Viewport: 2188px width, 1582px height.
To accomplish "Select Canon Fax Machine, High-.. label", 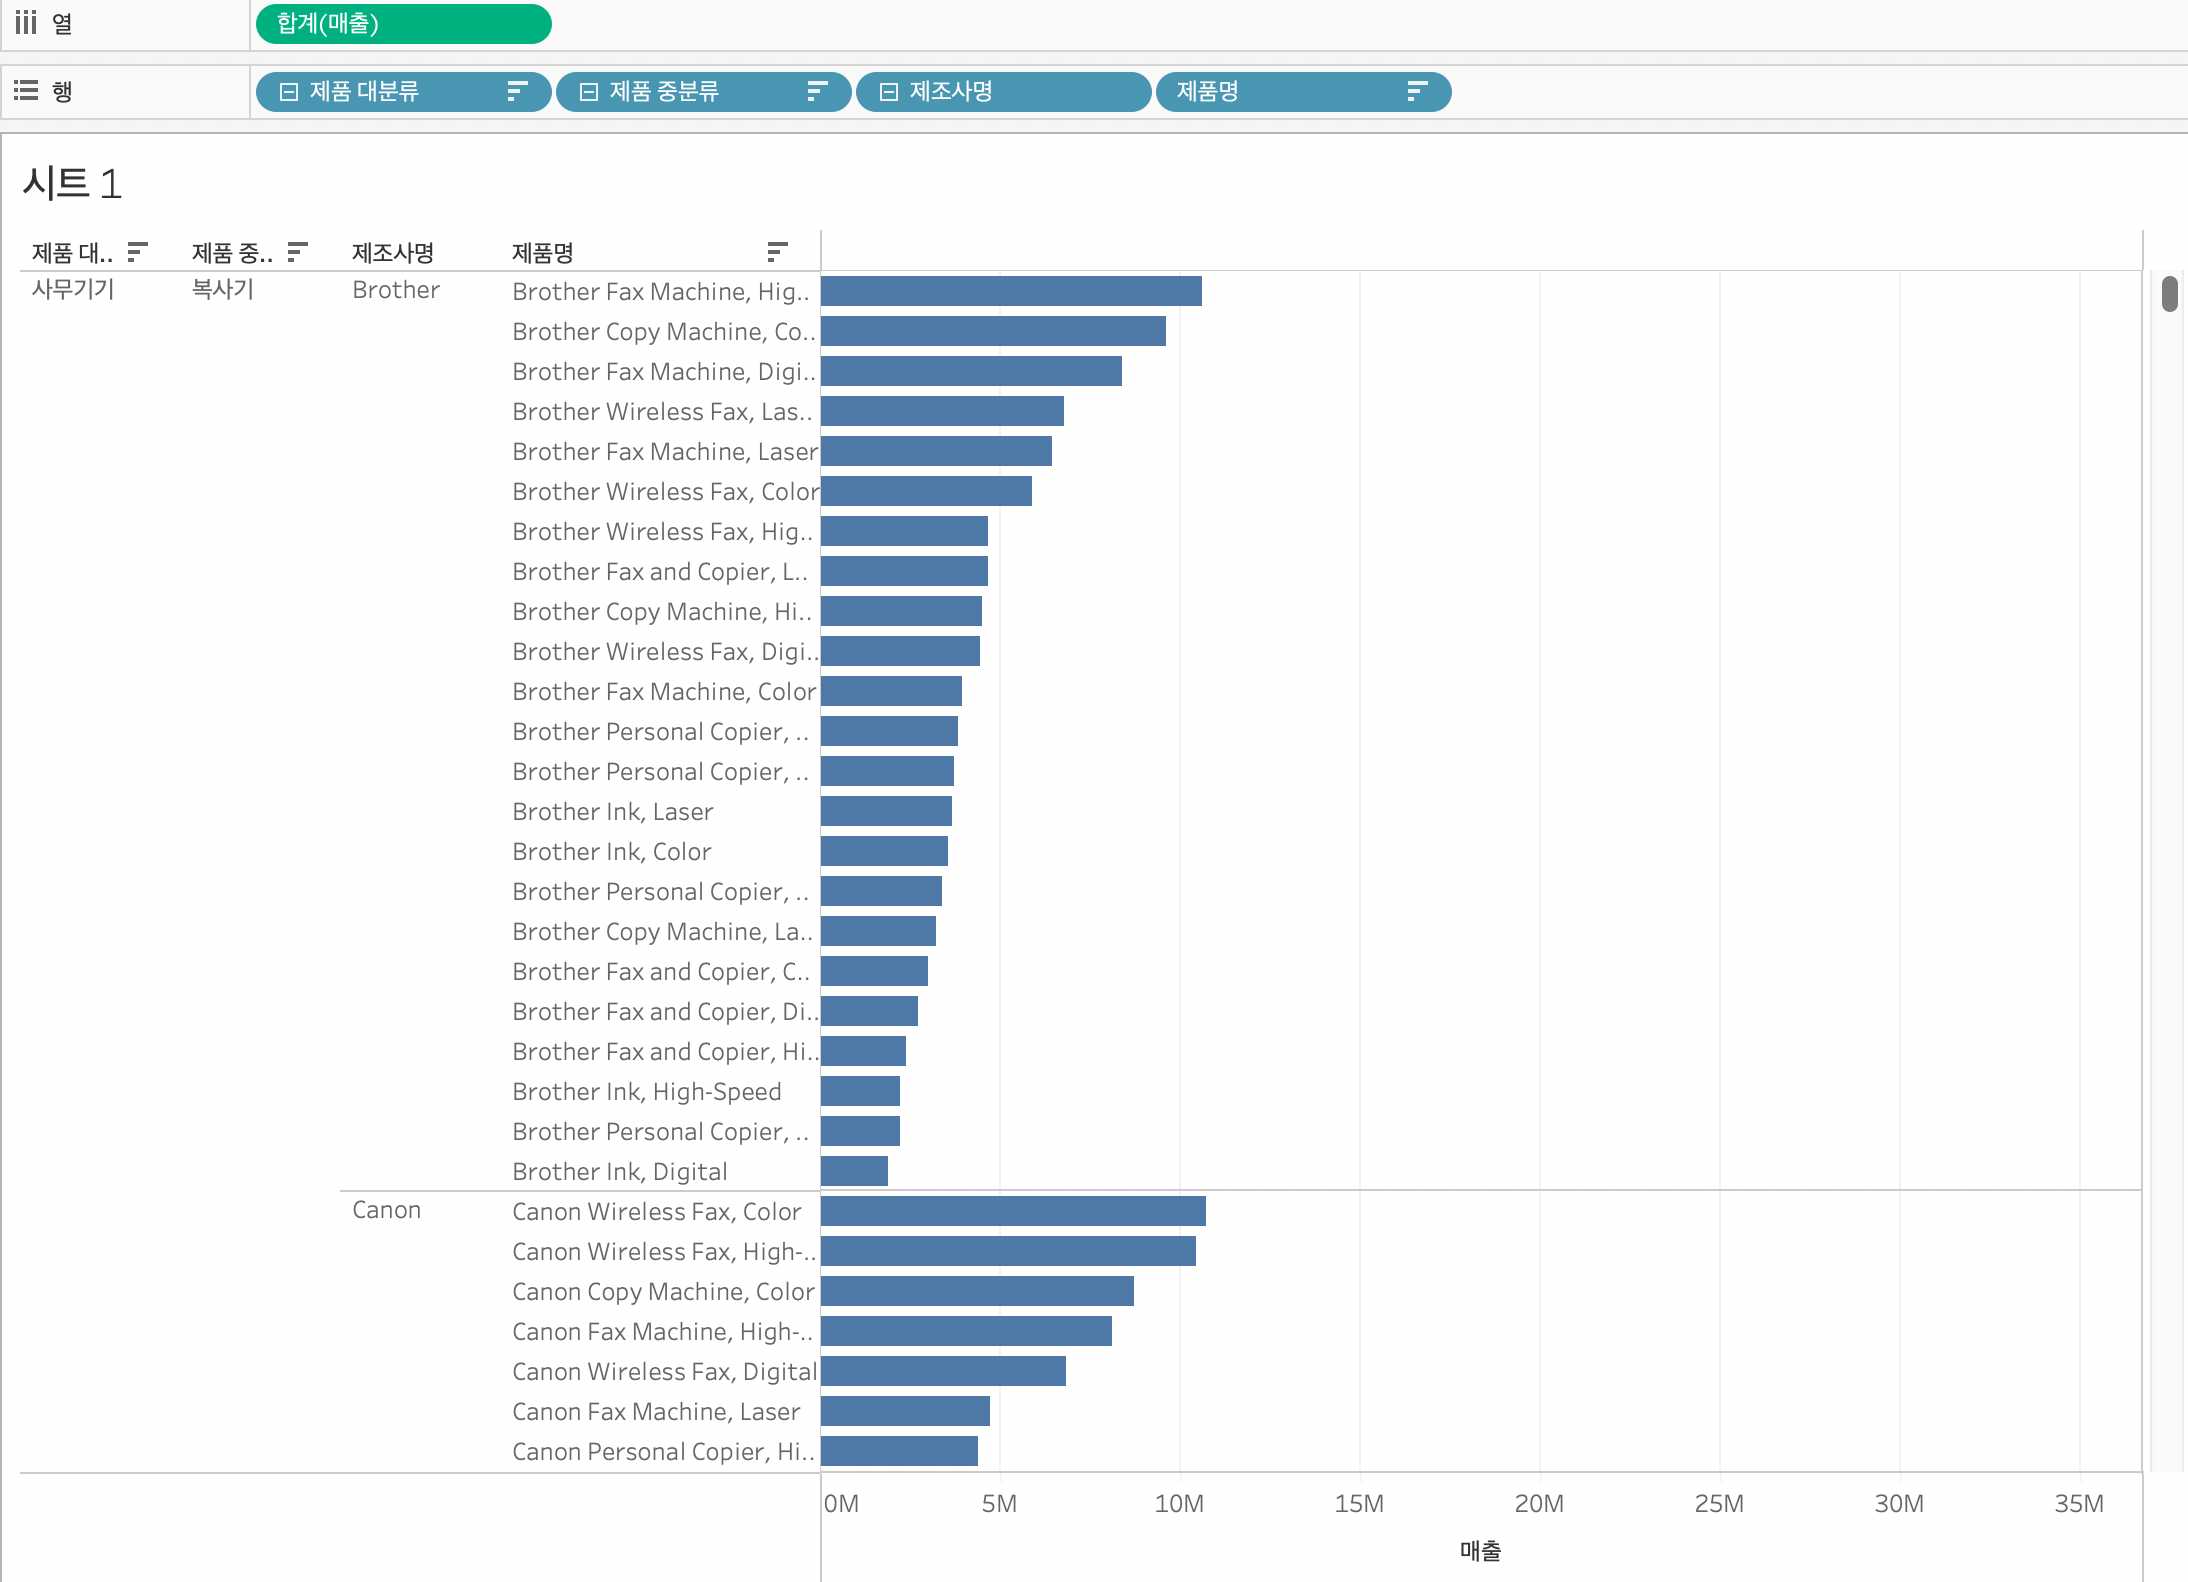I will click(662, 1331).
